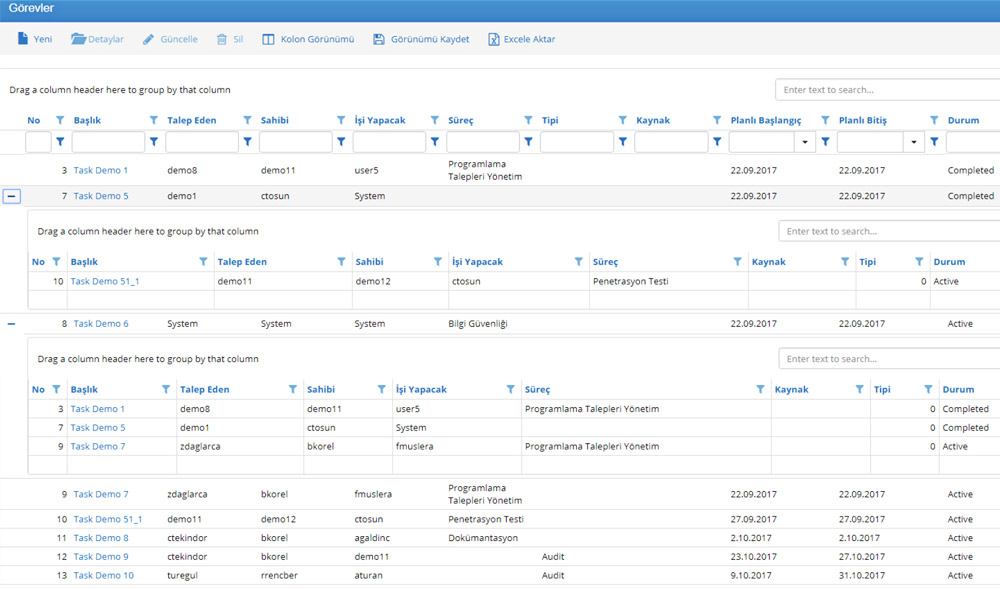
Task: Sort by Talep Eden column header
Action: (191, 120)
